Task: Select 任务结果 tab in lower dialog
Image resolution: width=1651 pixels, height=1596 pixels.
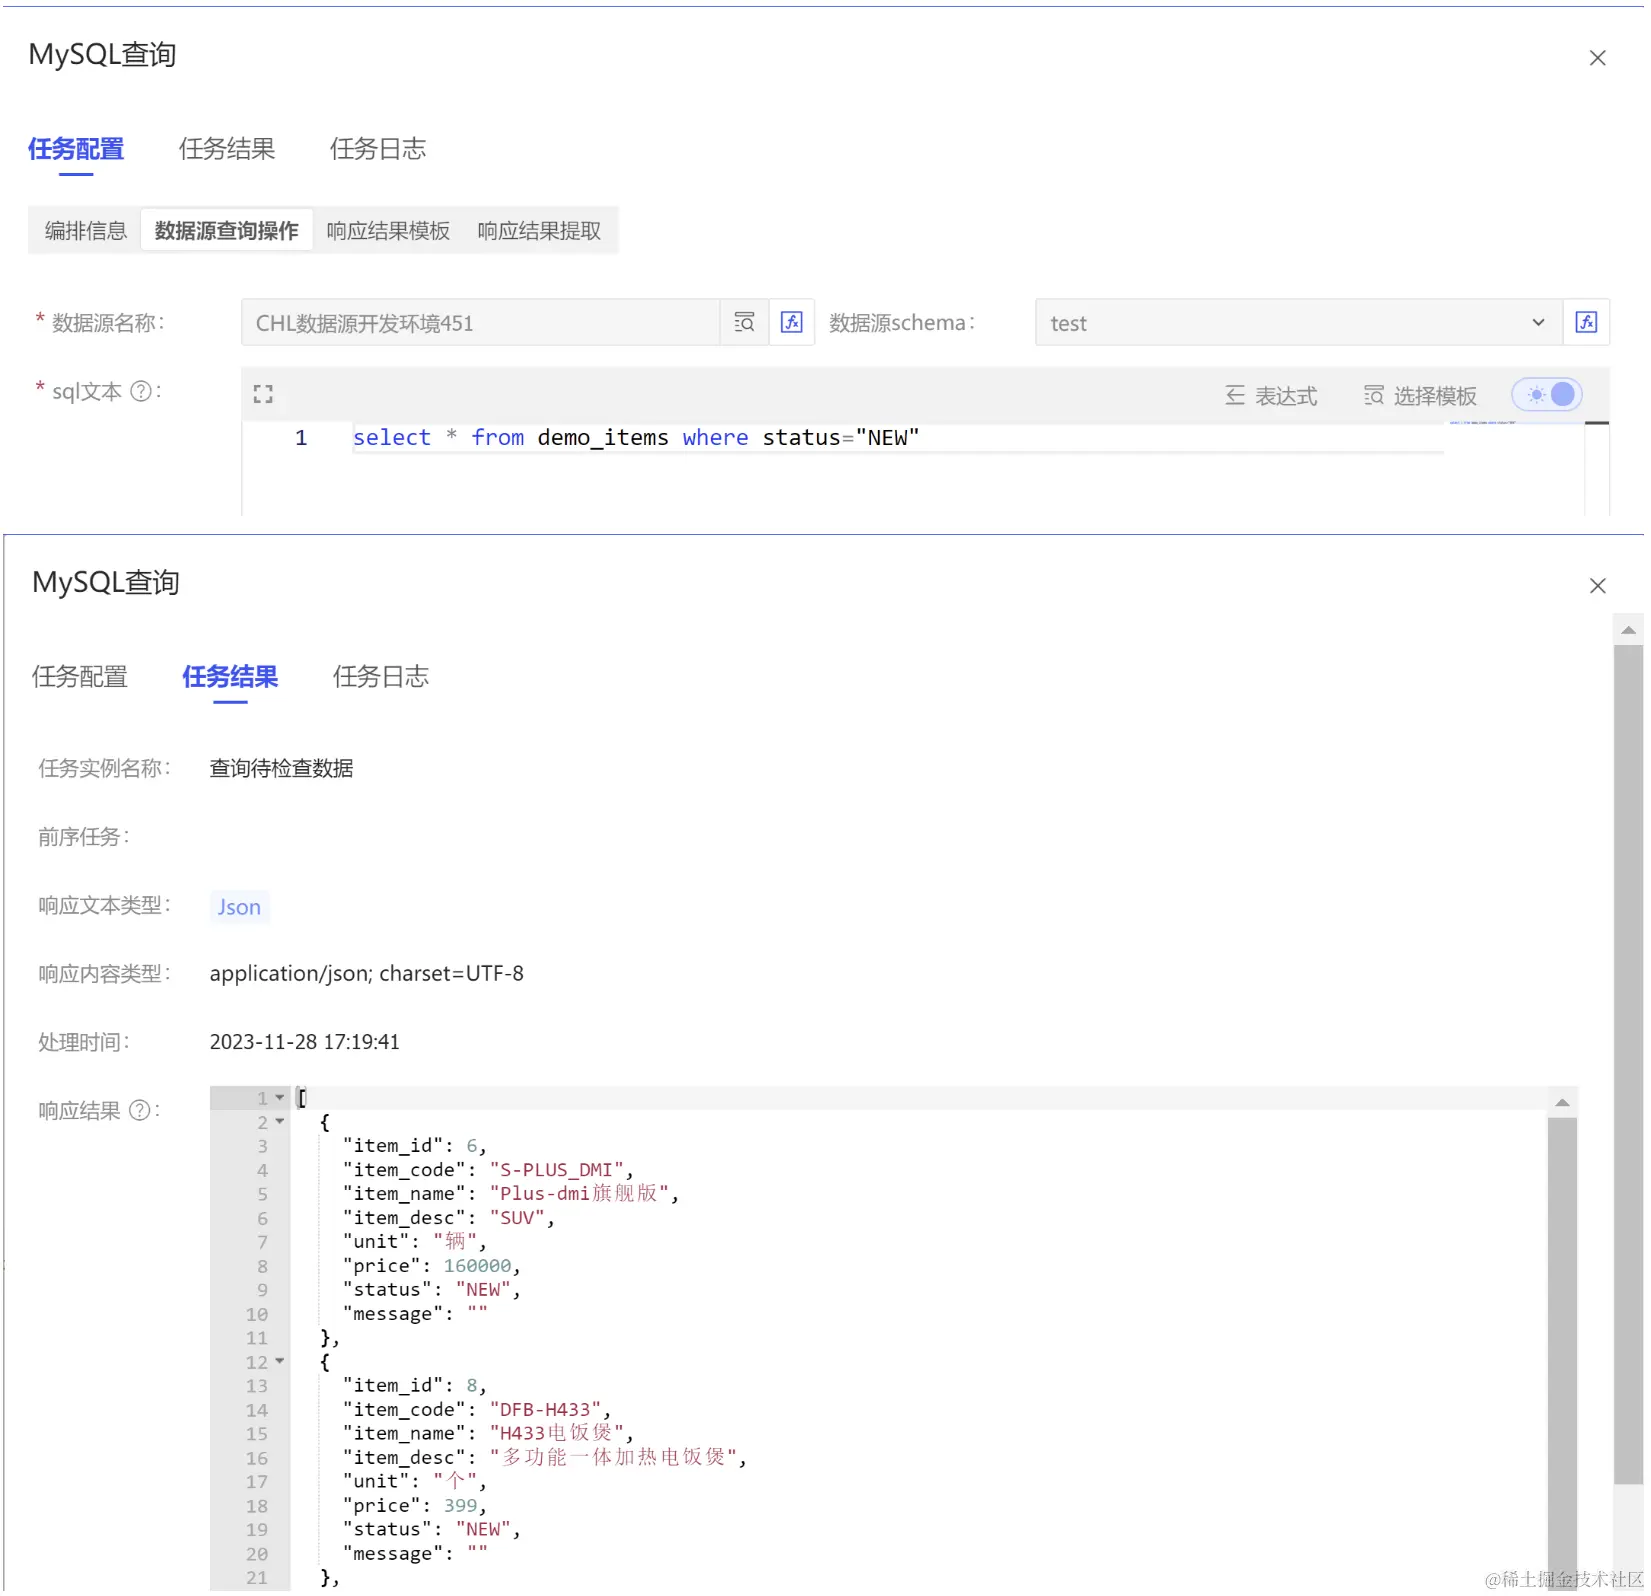Action: 230,677
